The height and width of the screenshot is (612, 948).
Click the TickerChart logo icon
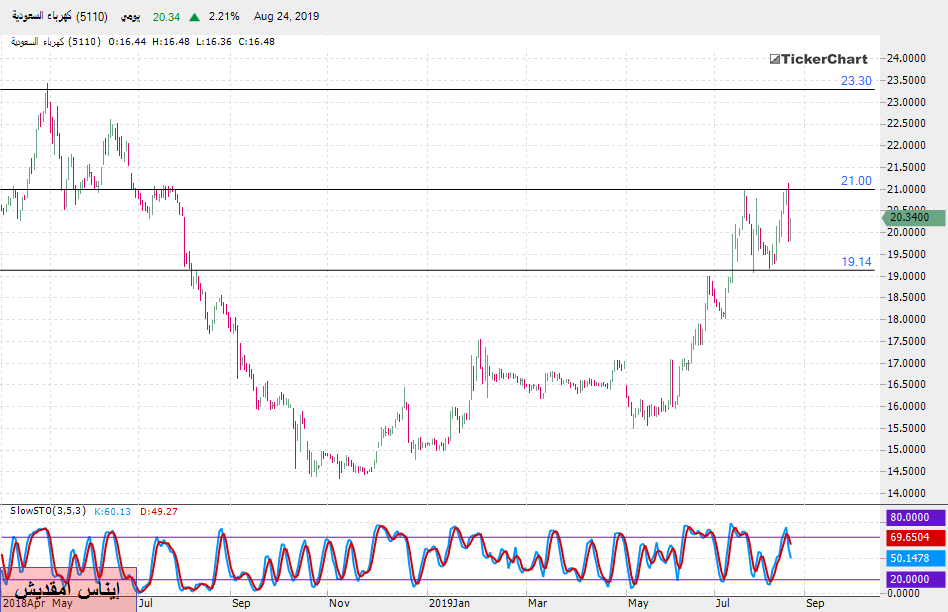(x=773, y=59)
